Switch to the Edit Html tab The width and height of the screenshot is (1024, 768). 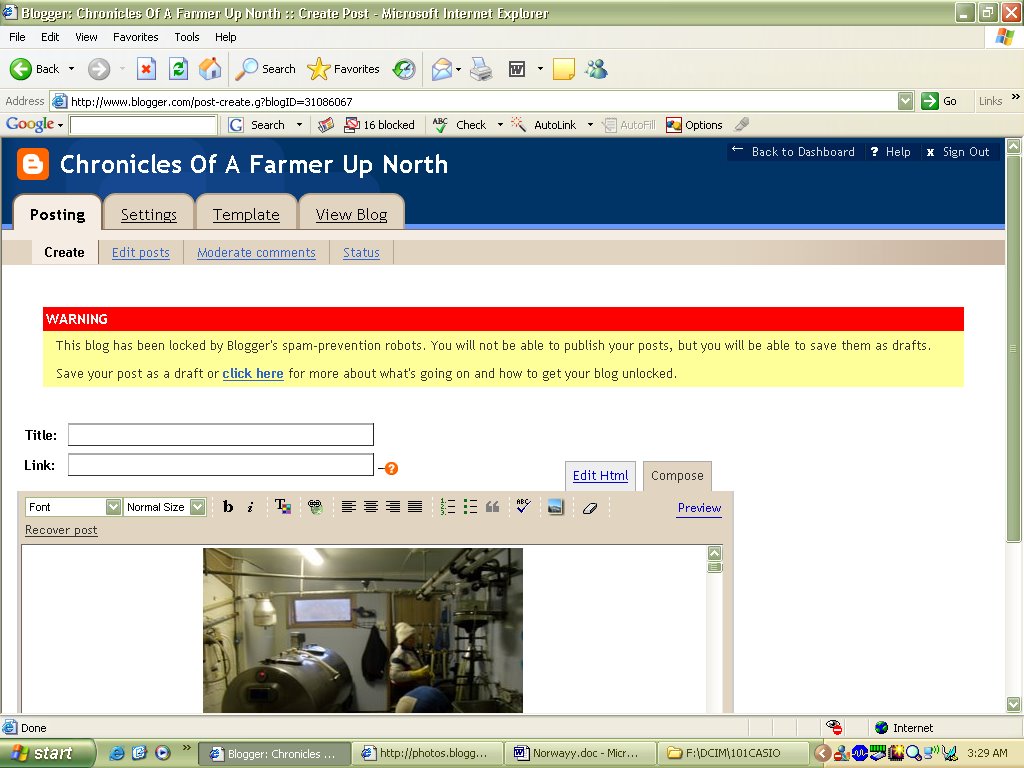point(600,475)
